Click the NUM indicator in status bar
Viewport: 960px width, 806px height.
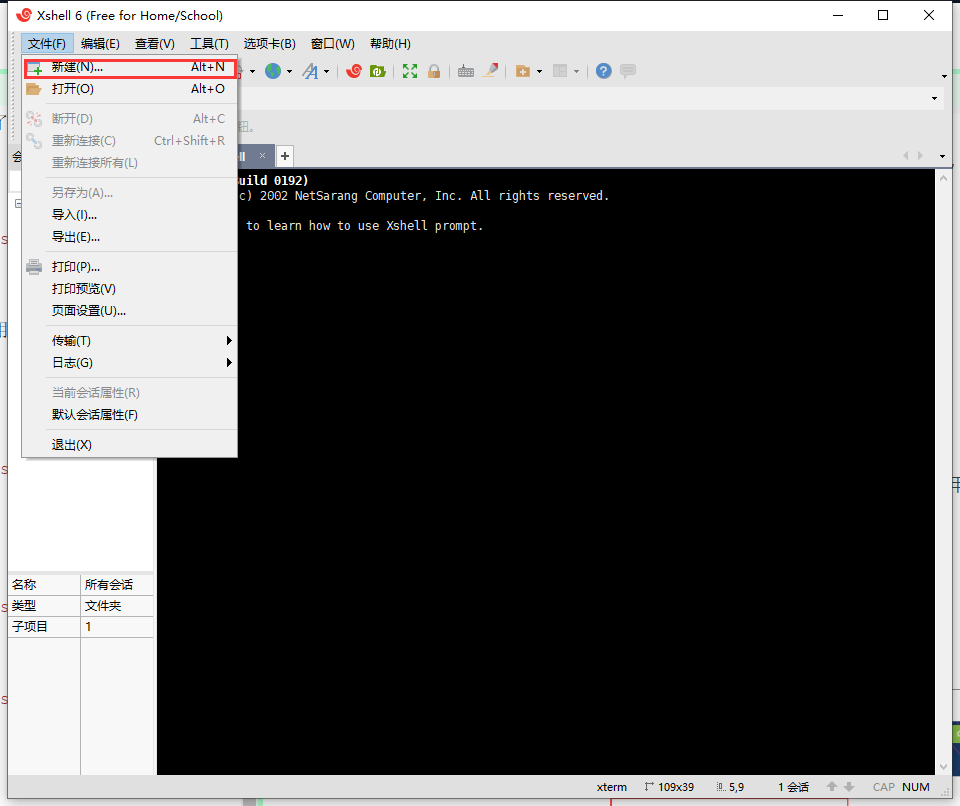916,787
